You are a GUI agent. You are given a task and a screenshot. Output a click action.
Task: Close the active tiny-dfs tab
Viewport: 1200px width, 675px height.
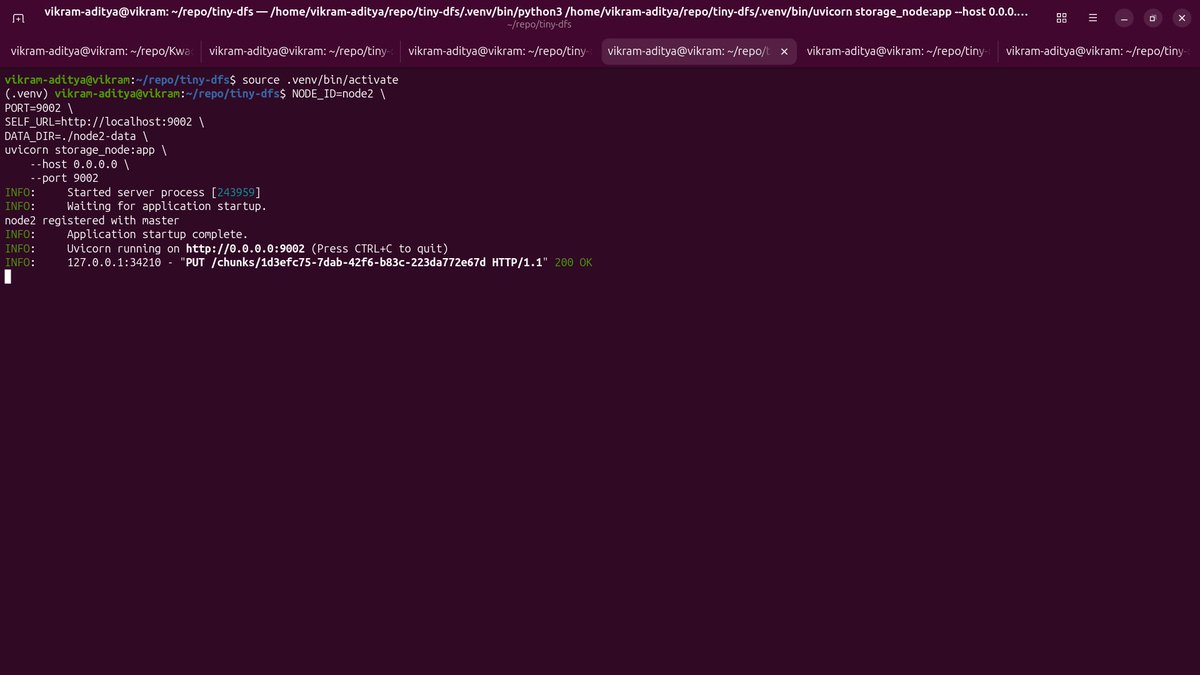784,52
